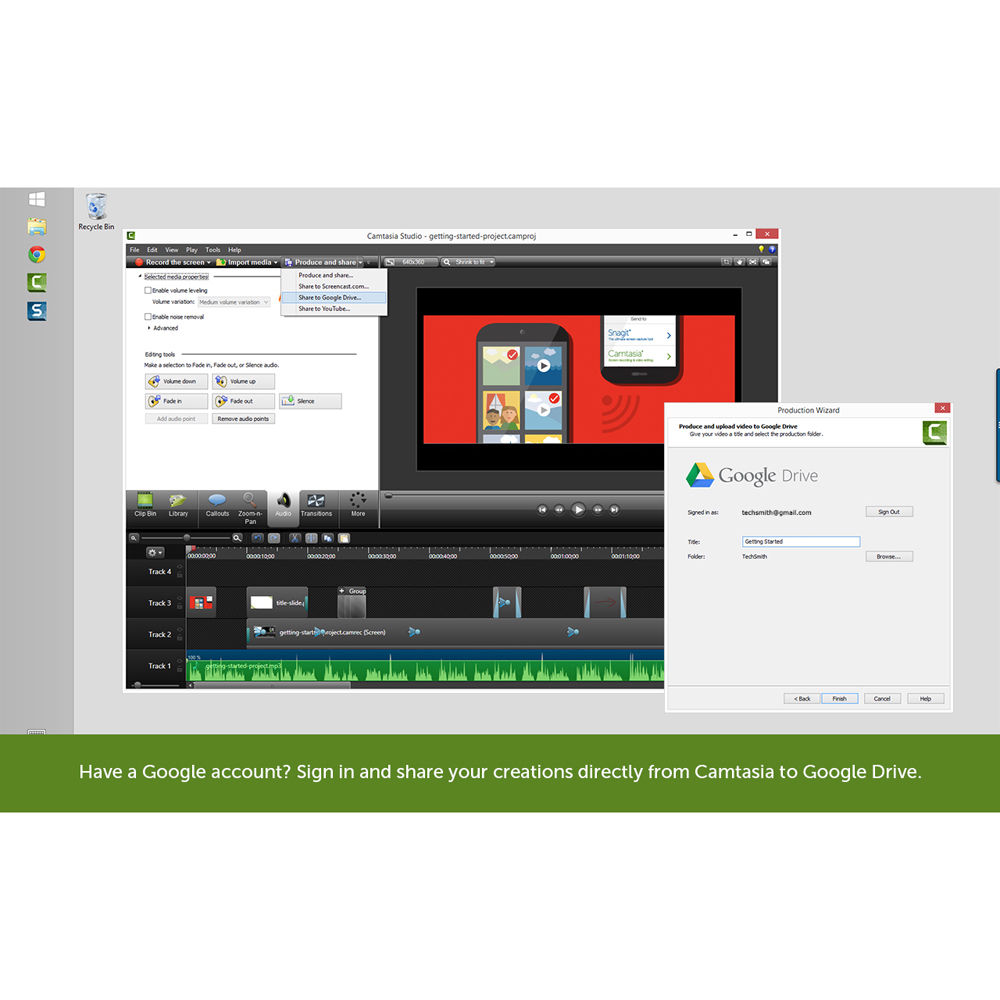Click the Title input field in wizard
The image size is (1000, 1000).
click(x=801, y=541)
